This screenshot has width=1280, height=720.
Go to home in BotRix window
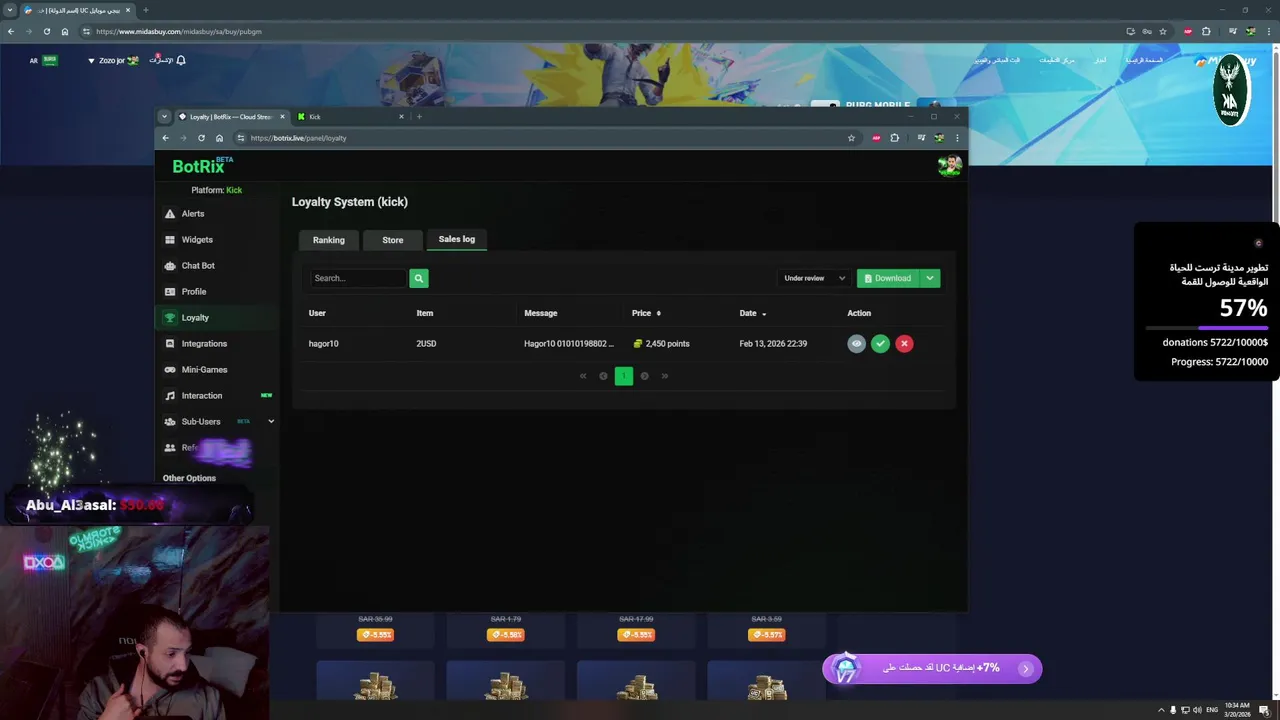pyautogui.click(x=219, y=138)
